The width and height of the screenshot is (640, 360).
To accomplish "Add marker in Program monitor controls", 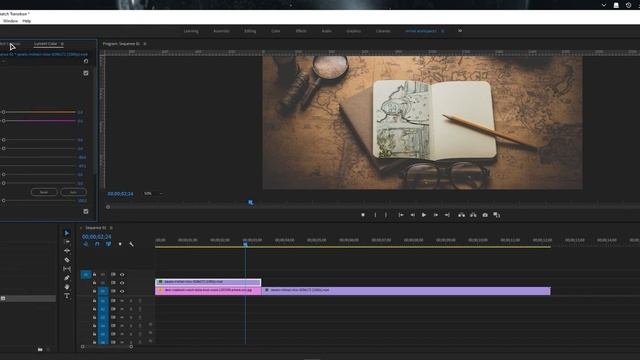I will pos(363,215).
